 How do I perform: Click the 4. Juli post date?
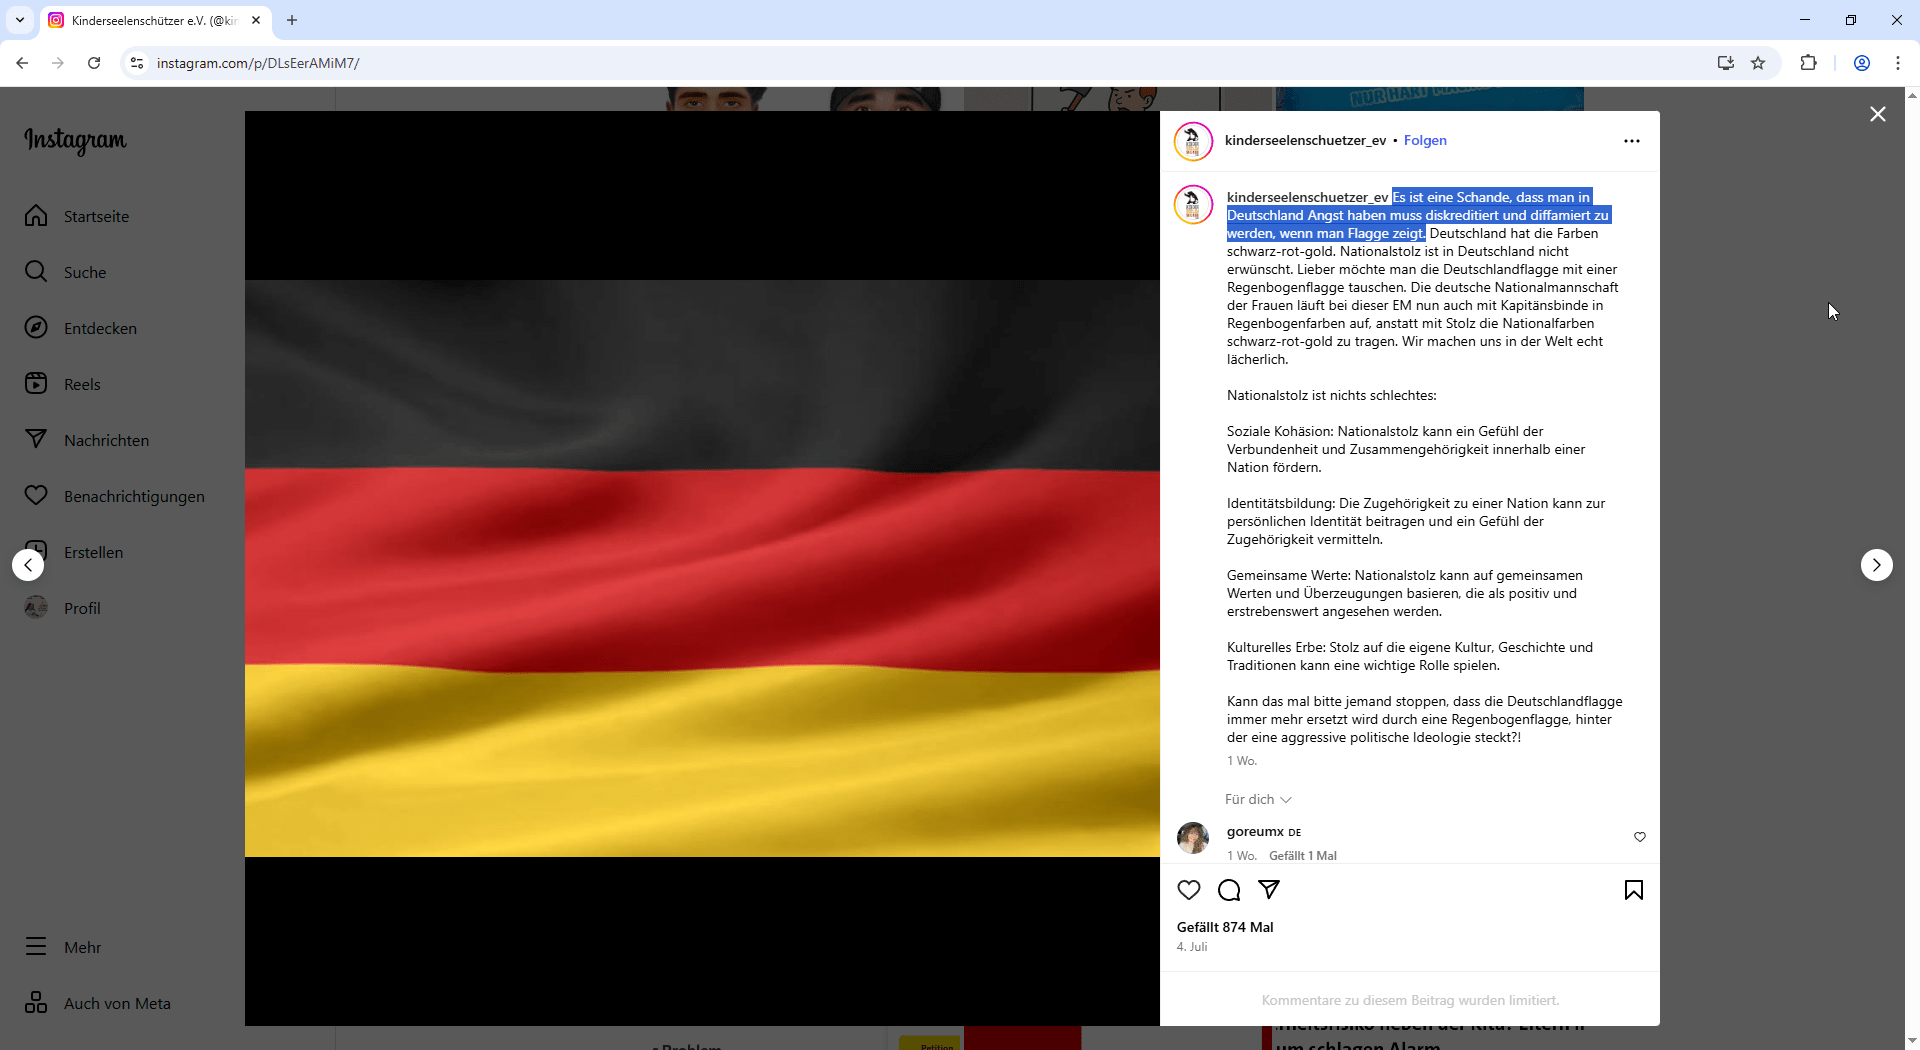(1192, 947)
